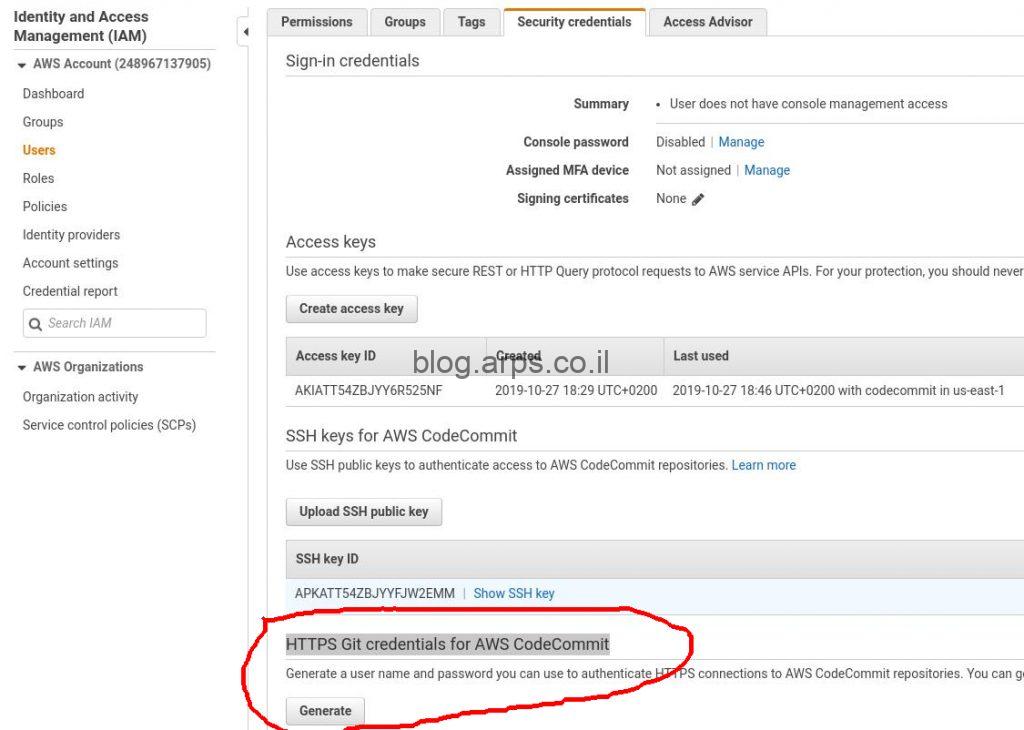Click the Create access key button
Image resolution: width=1024 pixels, height=730 pixels.
click(351, 308)
